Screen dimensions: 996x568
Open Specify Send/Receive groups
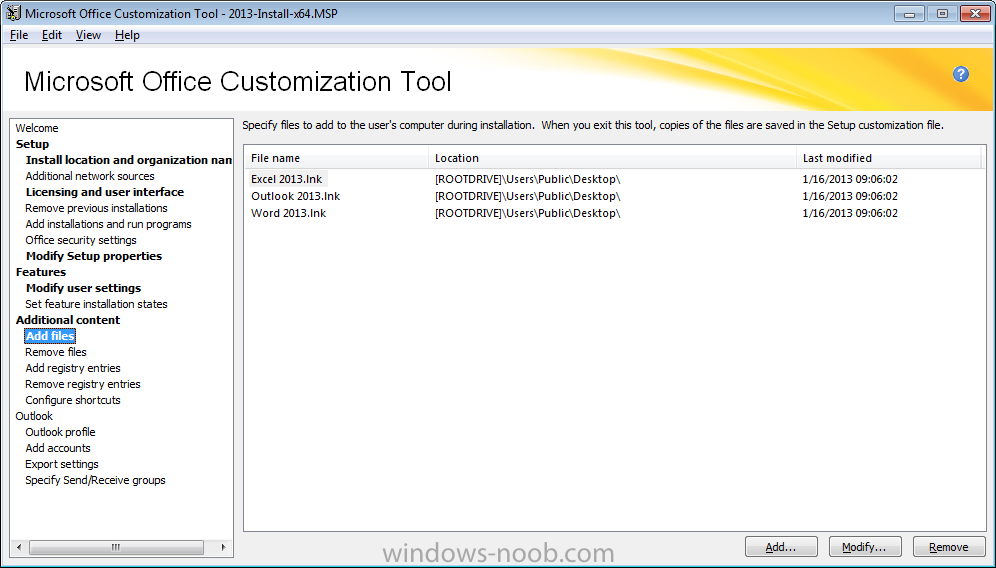95,480
